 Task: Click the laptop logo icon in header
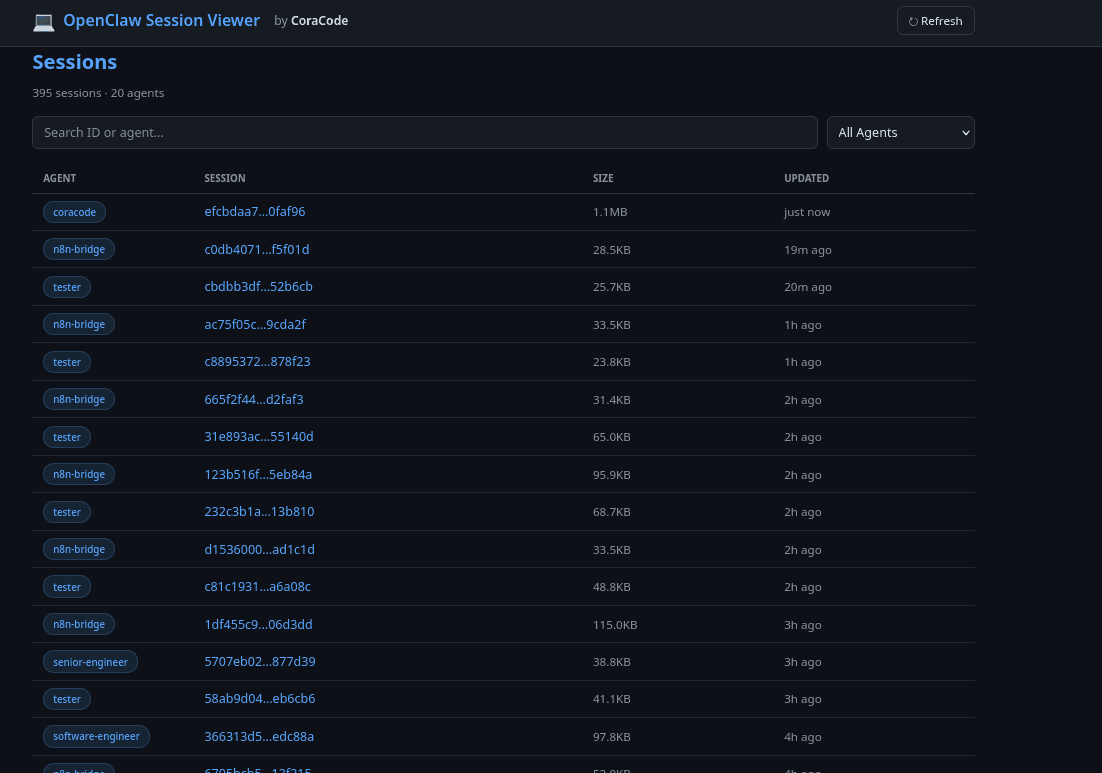(x=44, y=21)
